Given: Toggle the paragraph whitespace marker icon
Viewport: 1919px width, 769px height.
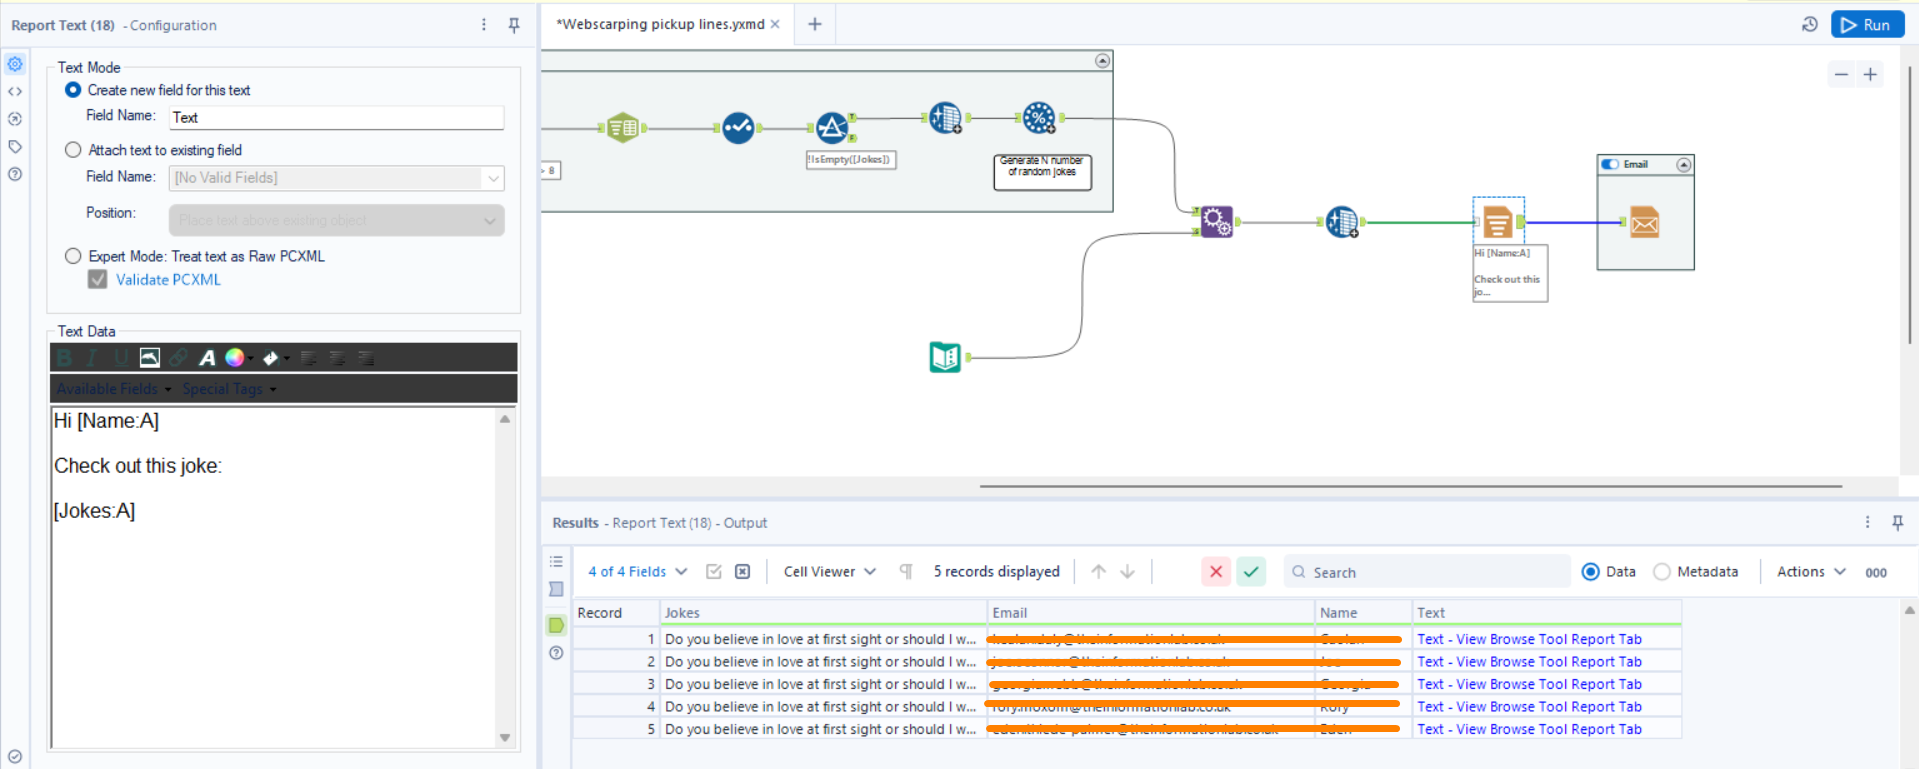Looking at the screenshot, I should 906,571.
